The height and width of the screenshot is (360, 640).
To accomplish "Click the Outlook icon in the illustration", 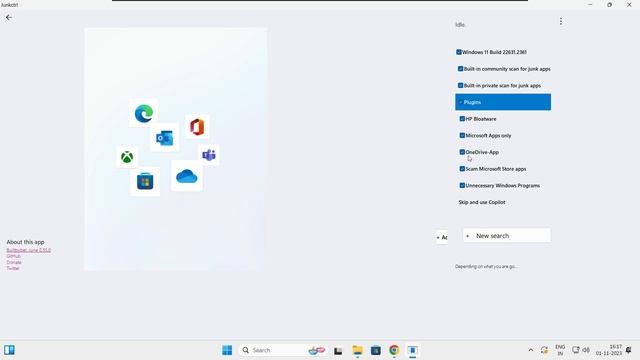I will click(x=164, y=138).
